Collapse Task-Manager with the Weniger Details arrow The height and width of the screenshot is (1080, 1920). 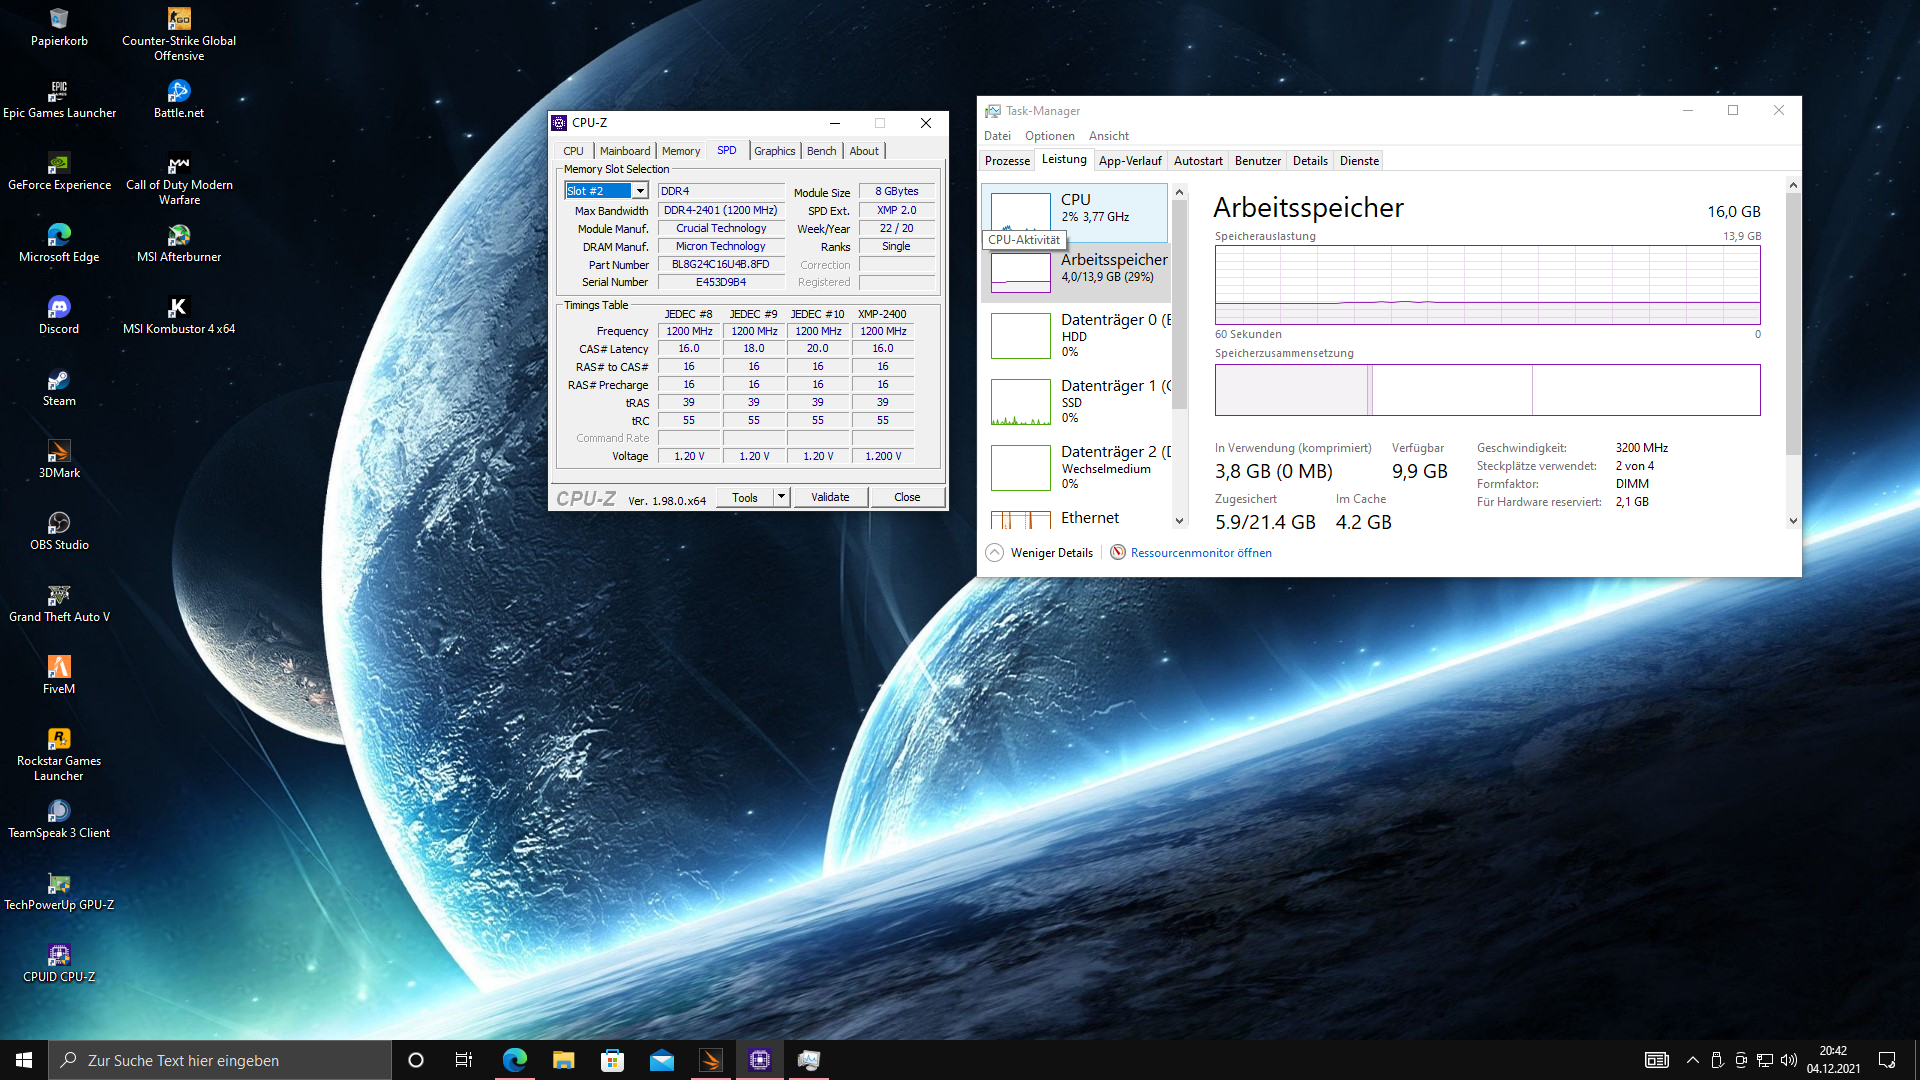994,553
